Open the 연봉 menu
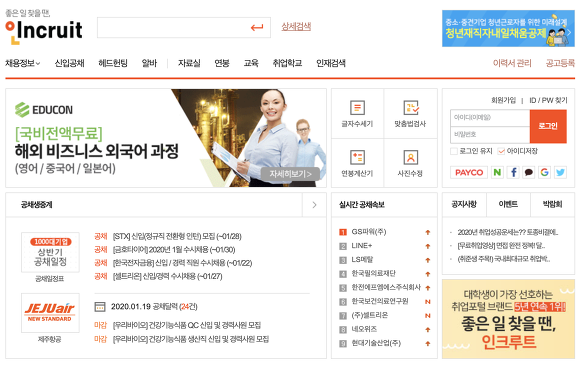 click(x=222, y=63)
